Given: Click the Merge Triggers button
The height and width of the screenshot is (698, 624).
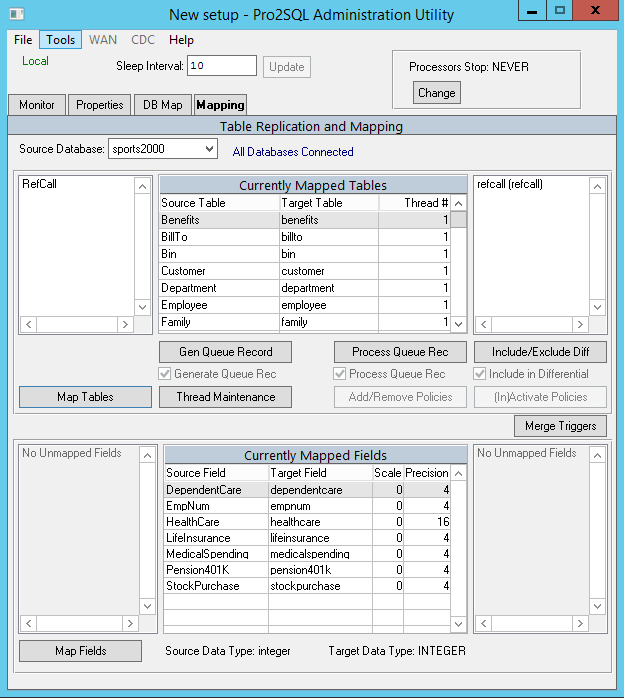Looking at the screenshot, I should (x=560, y=426).
